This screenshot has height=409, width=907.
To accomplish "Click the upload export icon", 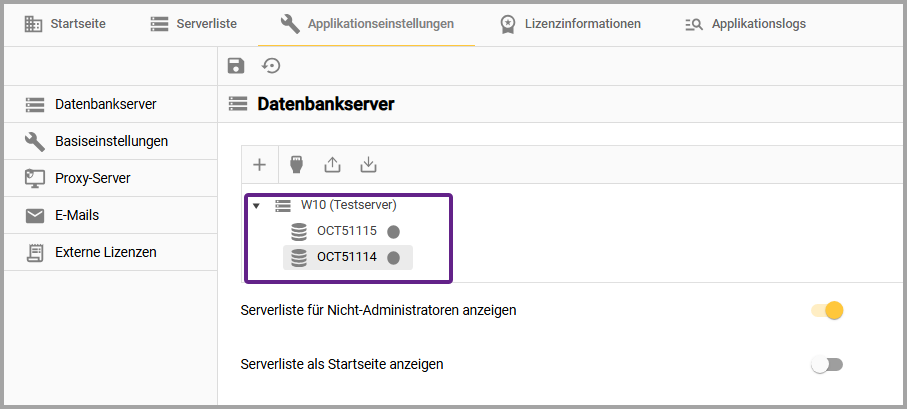I will point(332,164).
